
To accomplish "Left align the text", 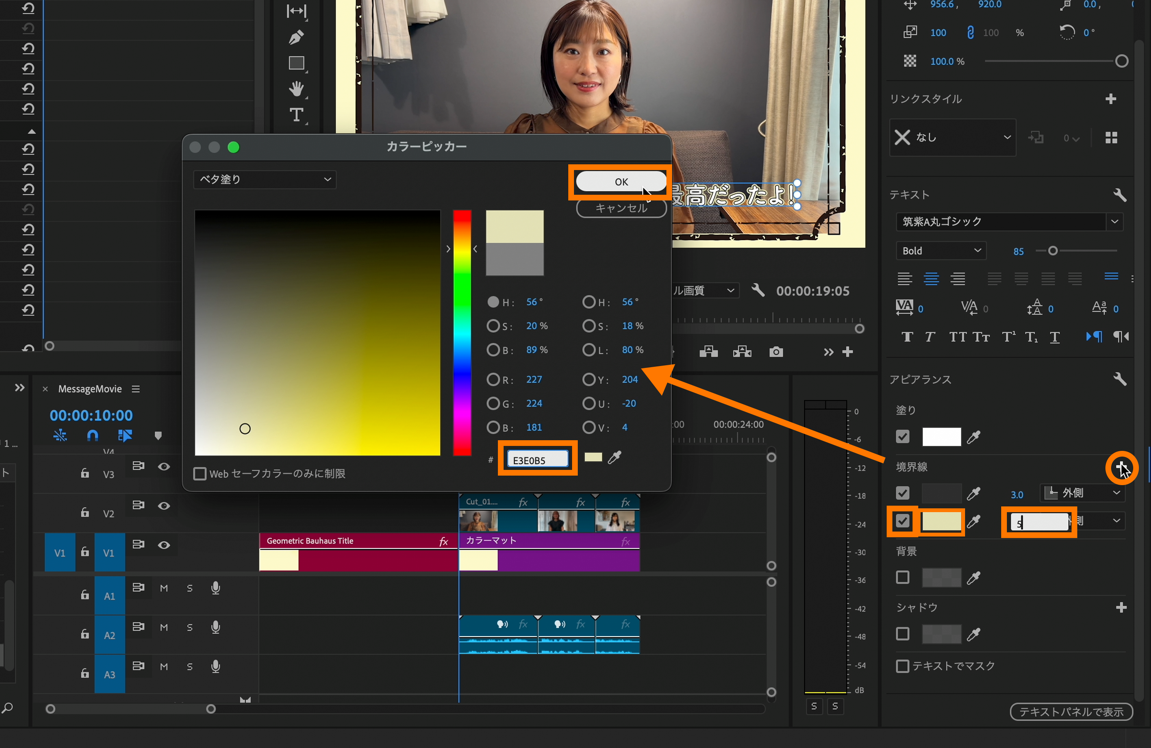I will click(904, 279).
